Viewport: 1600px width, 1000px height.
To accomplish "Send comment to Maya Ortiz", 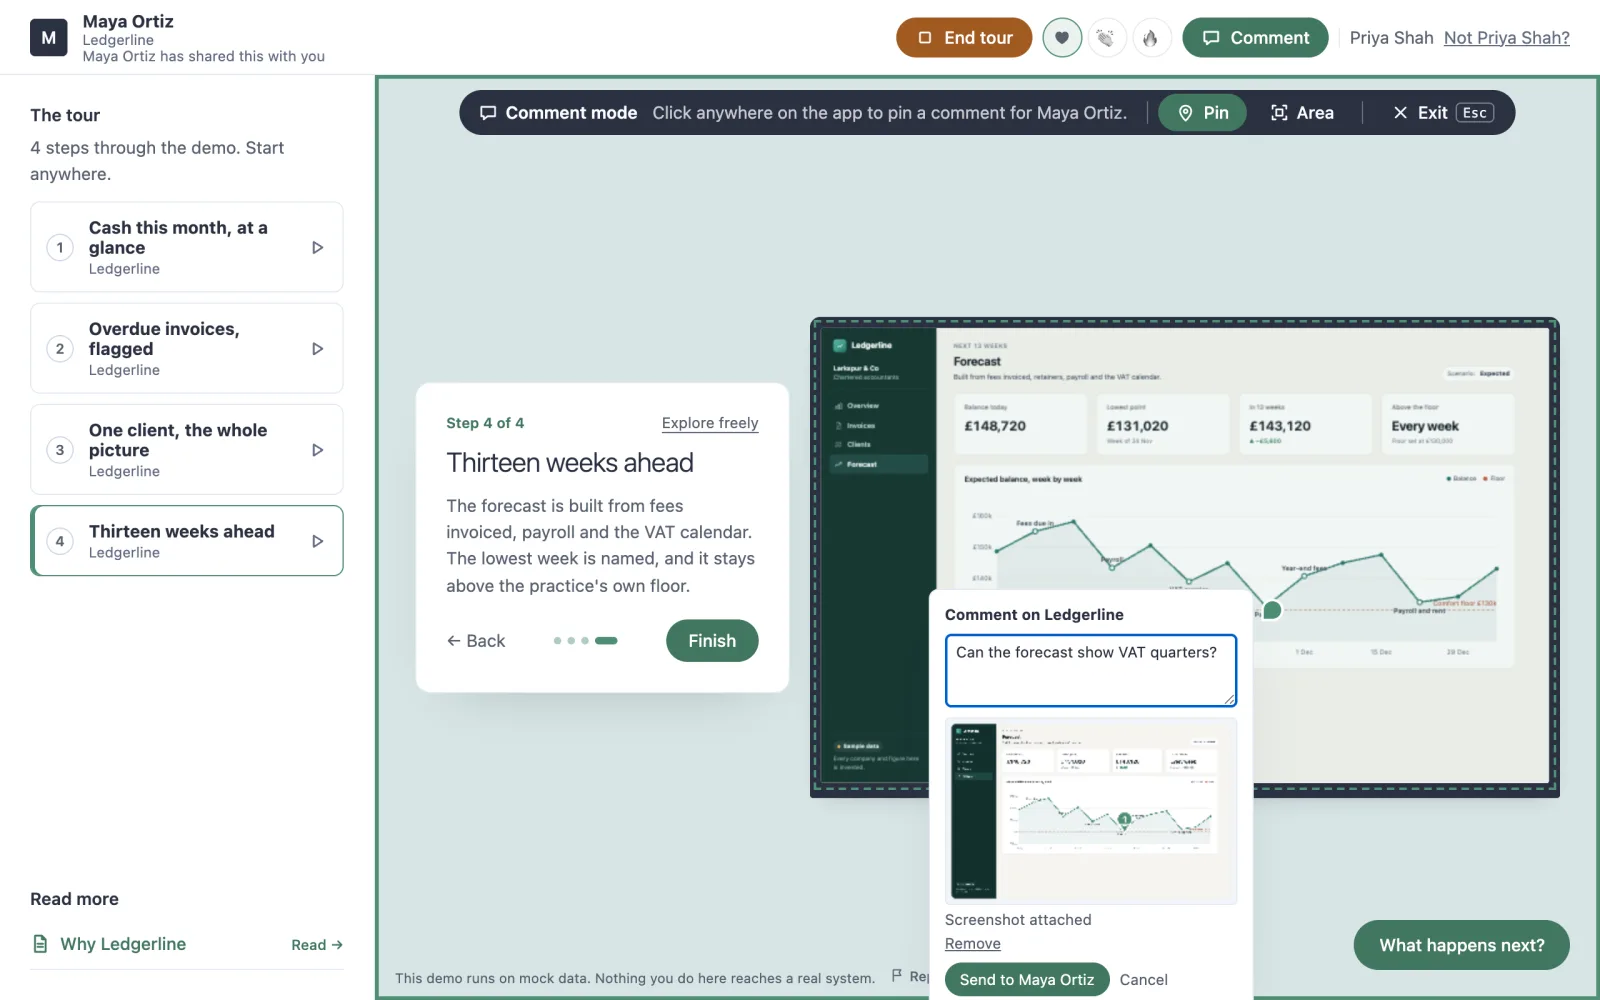I will tap(1027, 980).
